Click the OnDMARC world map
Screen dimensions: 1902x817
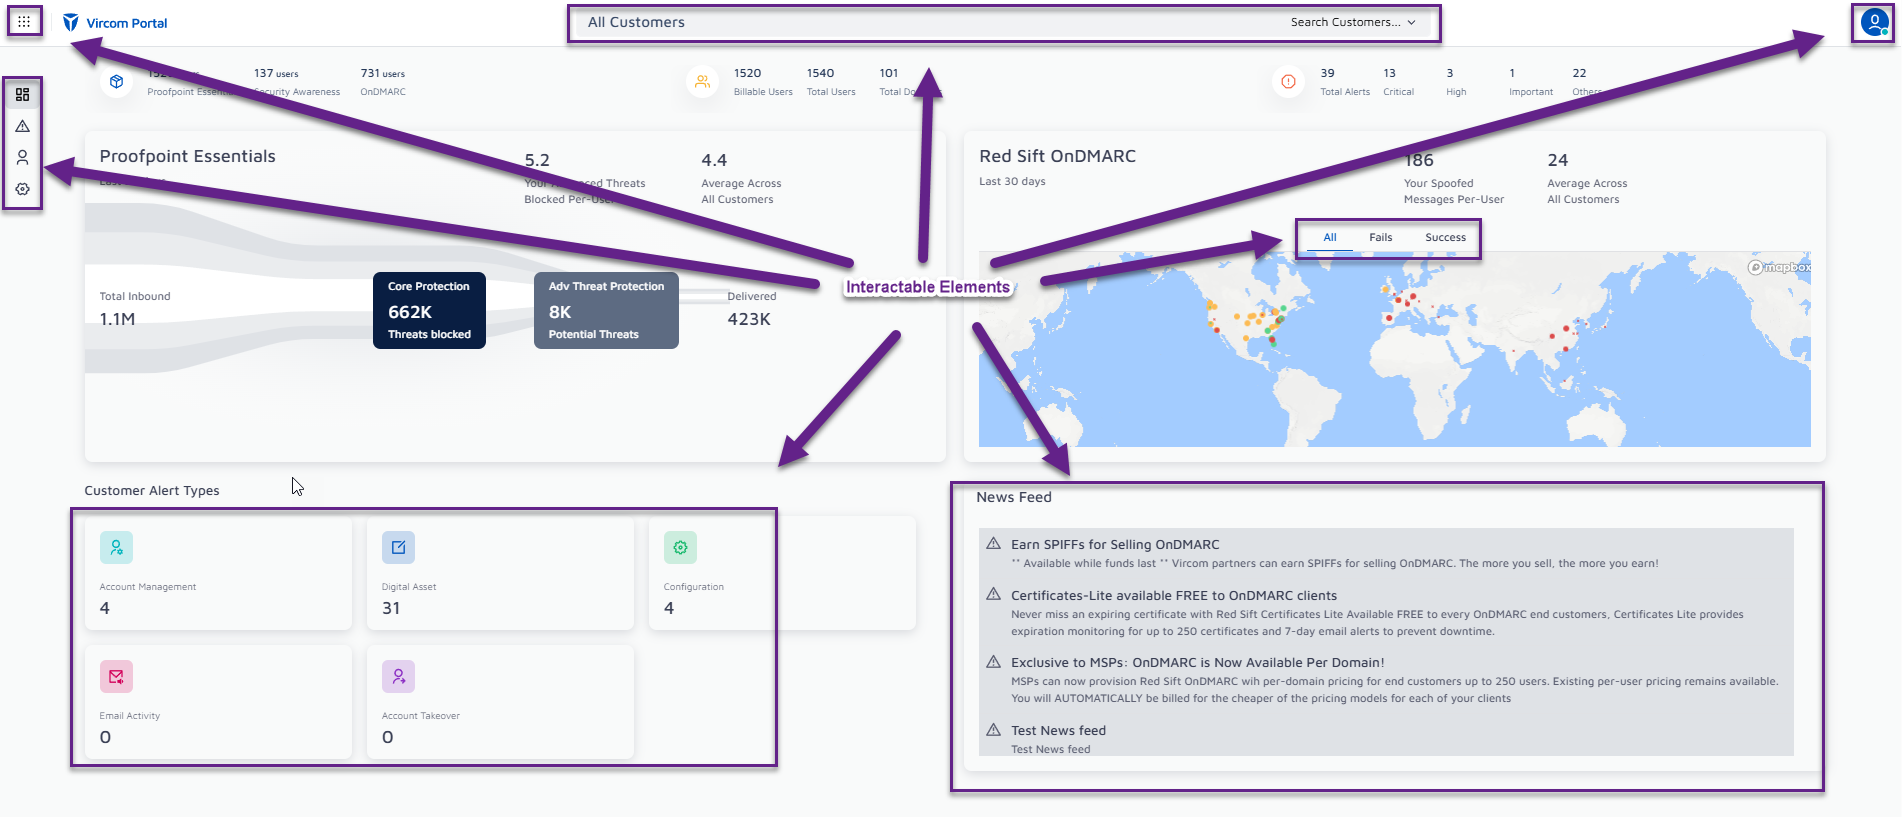1395,350
